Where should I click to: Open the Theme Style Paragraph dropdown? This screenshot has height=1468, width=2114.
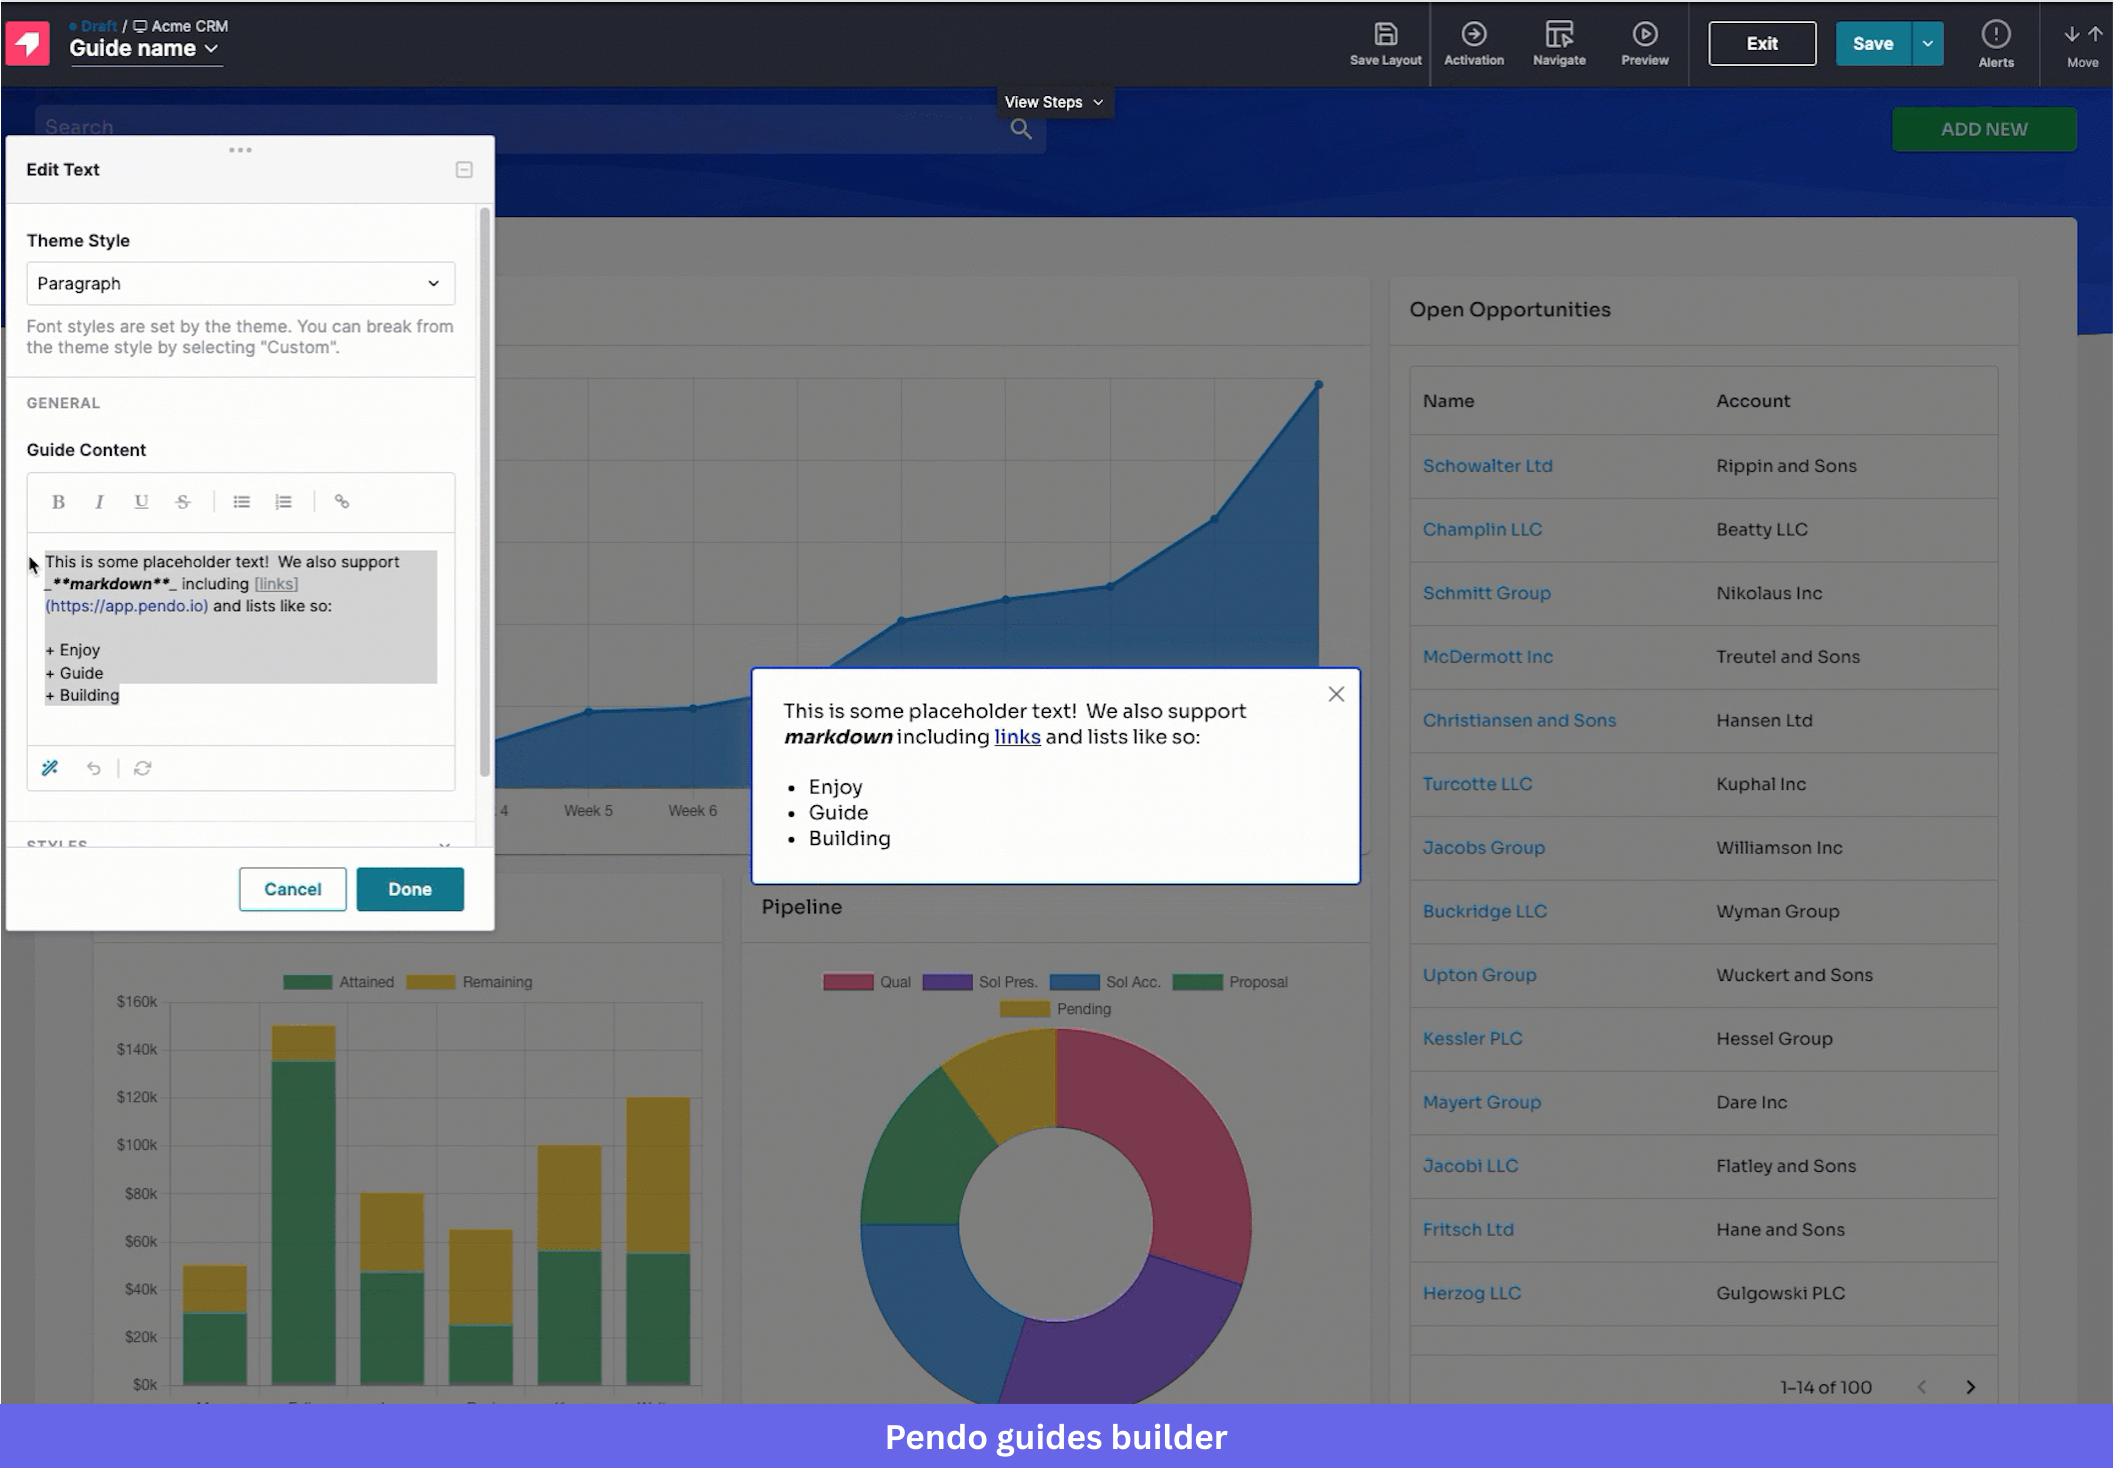tap(240, 284)
